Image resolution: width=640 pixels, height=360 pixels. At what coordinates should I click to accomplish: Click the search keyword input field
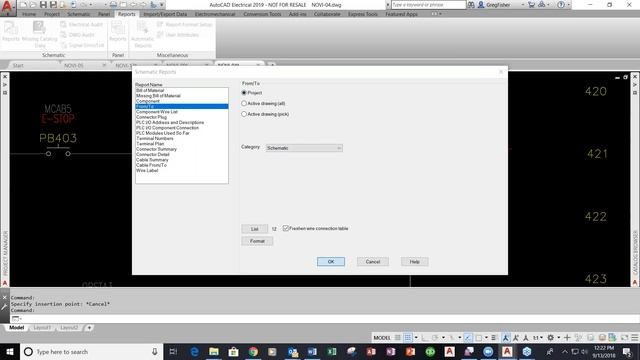click(428, 5)
